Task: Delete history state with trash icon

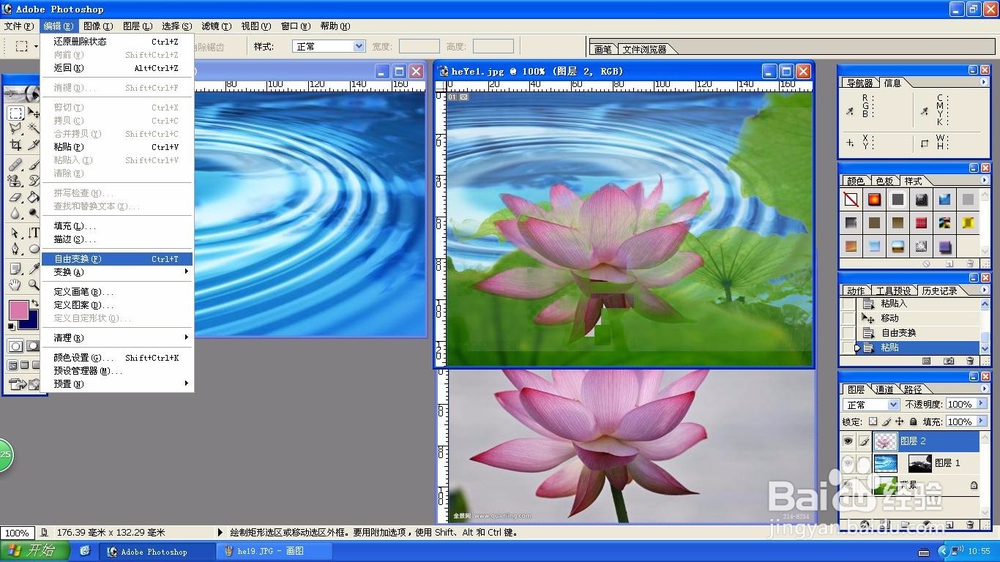Action: tap(969, 360)
